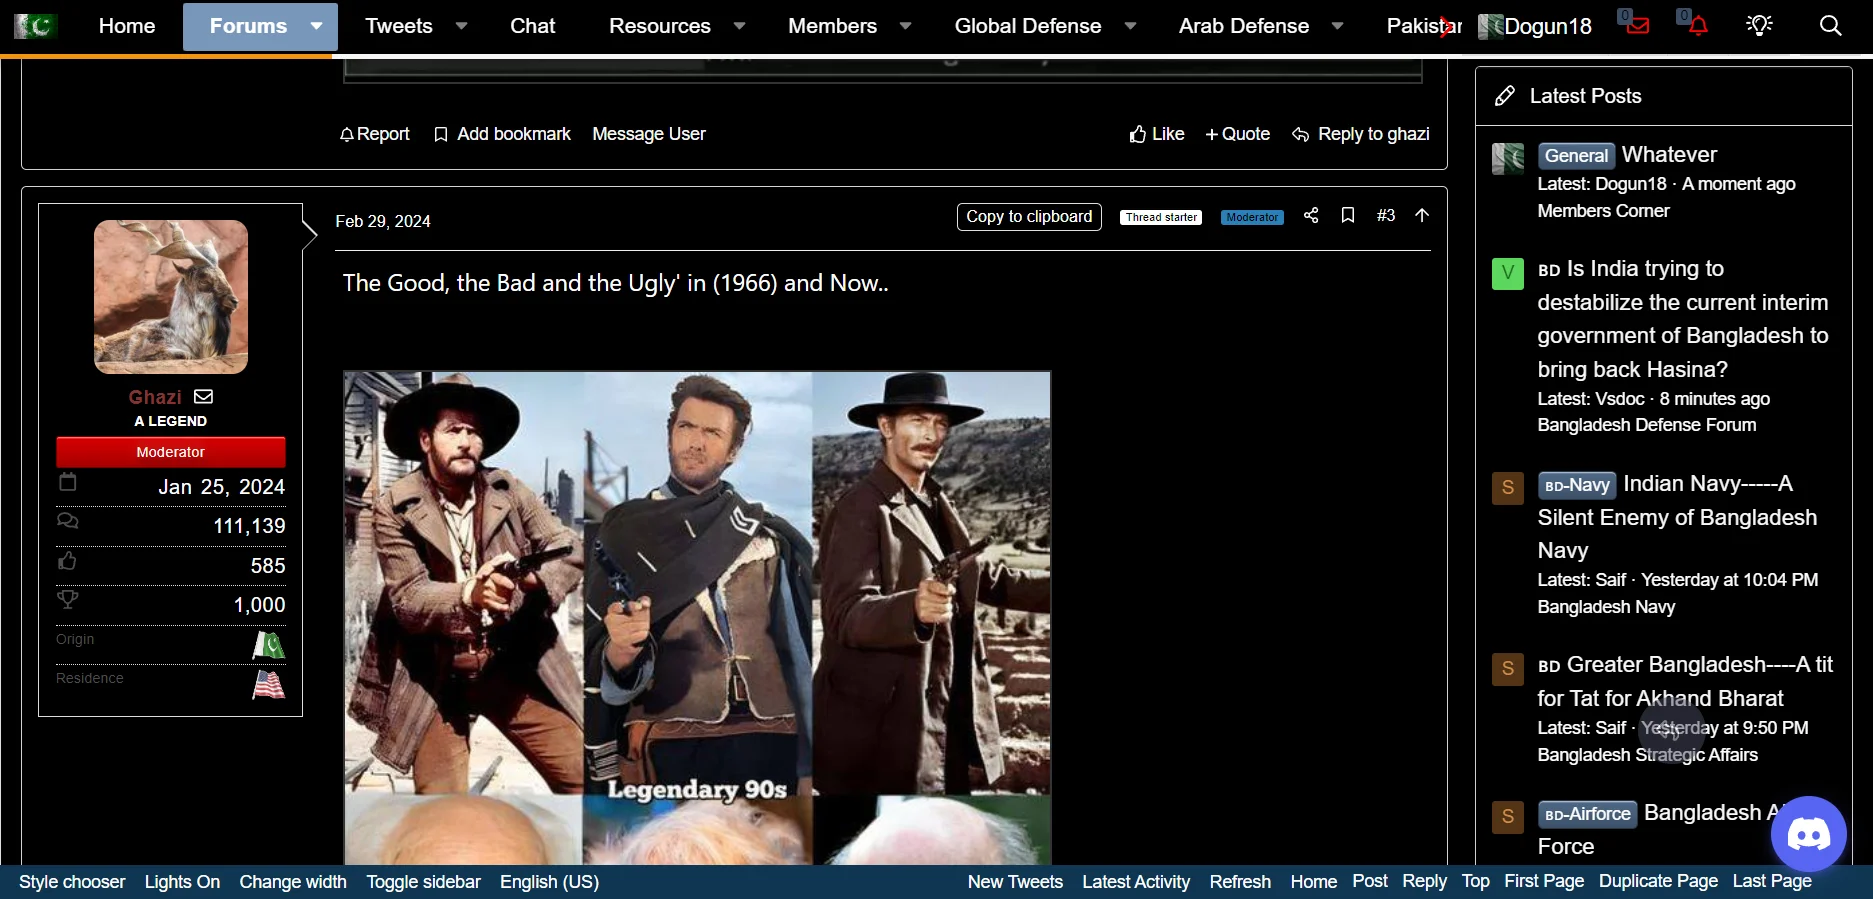The height and width of the screenshot is (899, 1873).
Task: Go to Home in top navigation
Action: pos(127,26)
